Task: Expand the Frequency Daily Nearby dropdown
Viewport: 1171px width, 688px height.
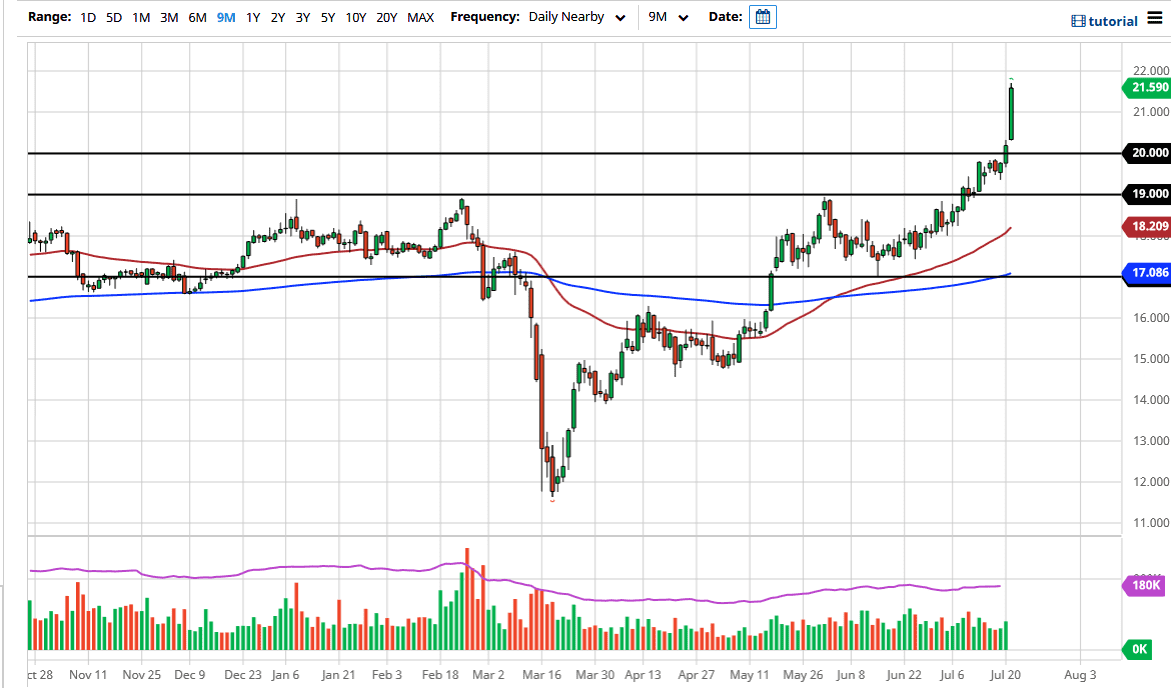Action: [579, 17]
